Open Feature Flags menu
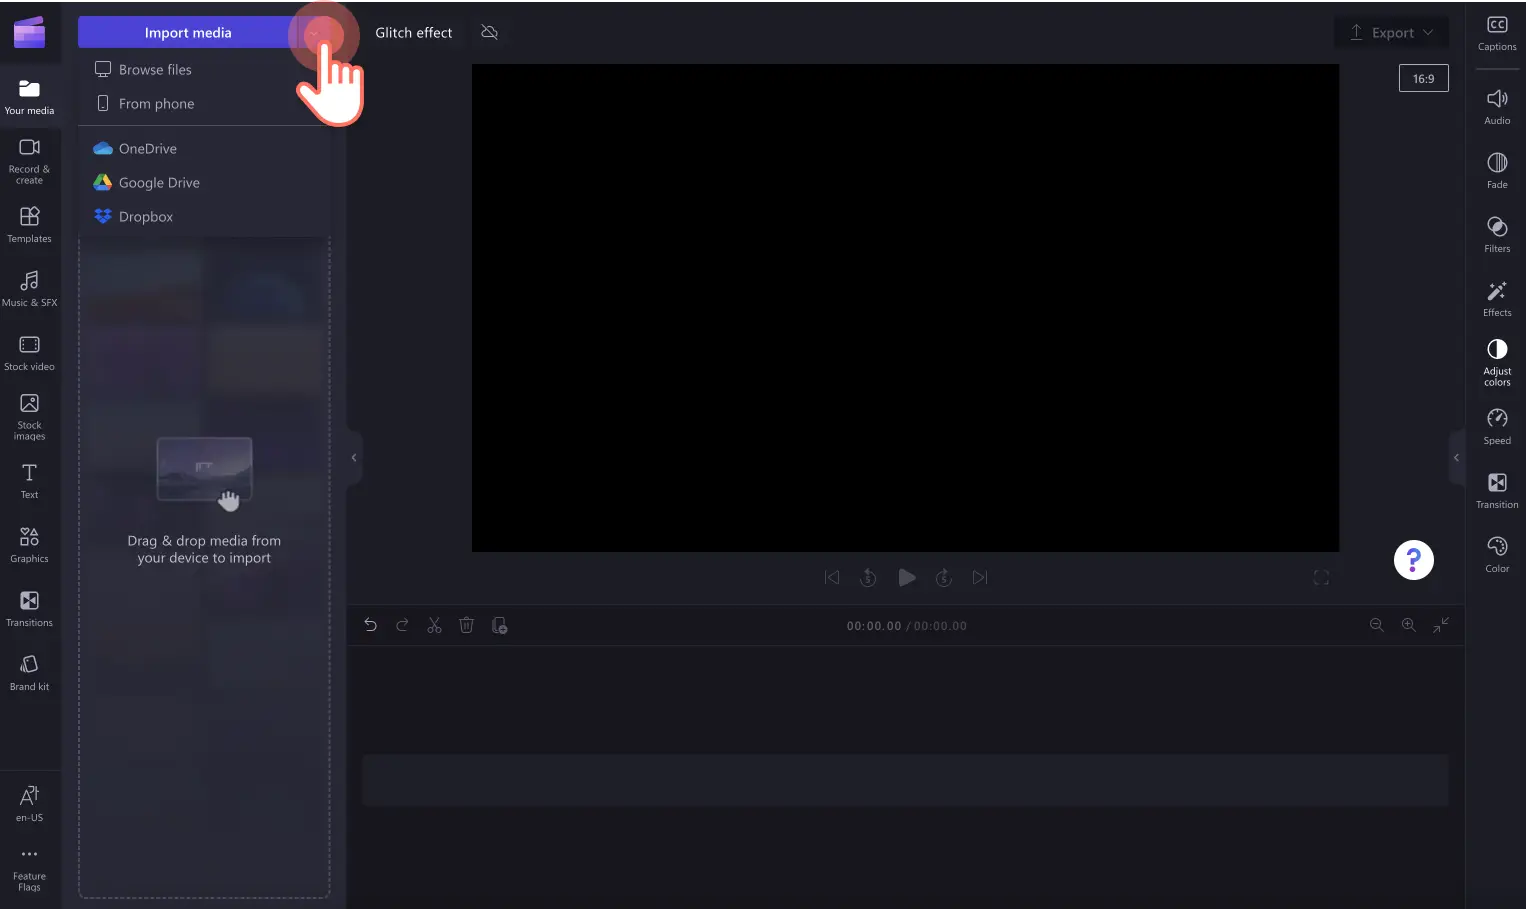 [x=29, y=868]
